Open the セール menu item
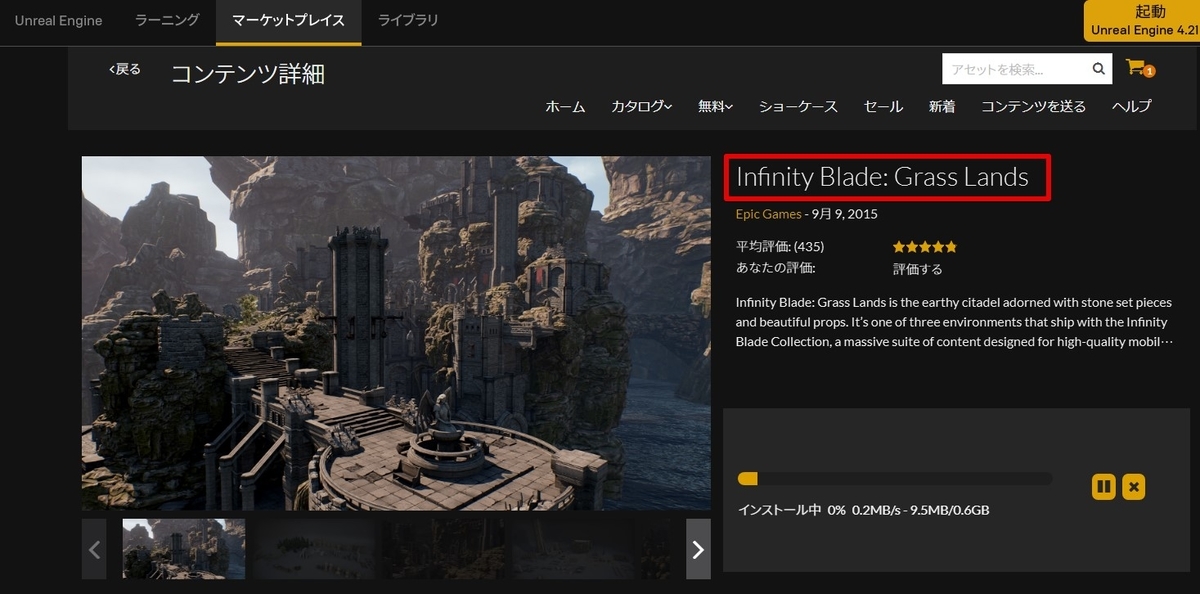1200x594 pixels. (883, 106)
